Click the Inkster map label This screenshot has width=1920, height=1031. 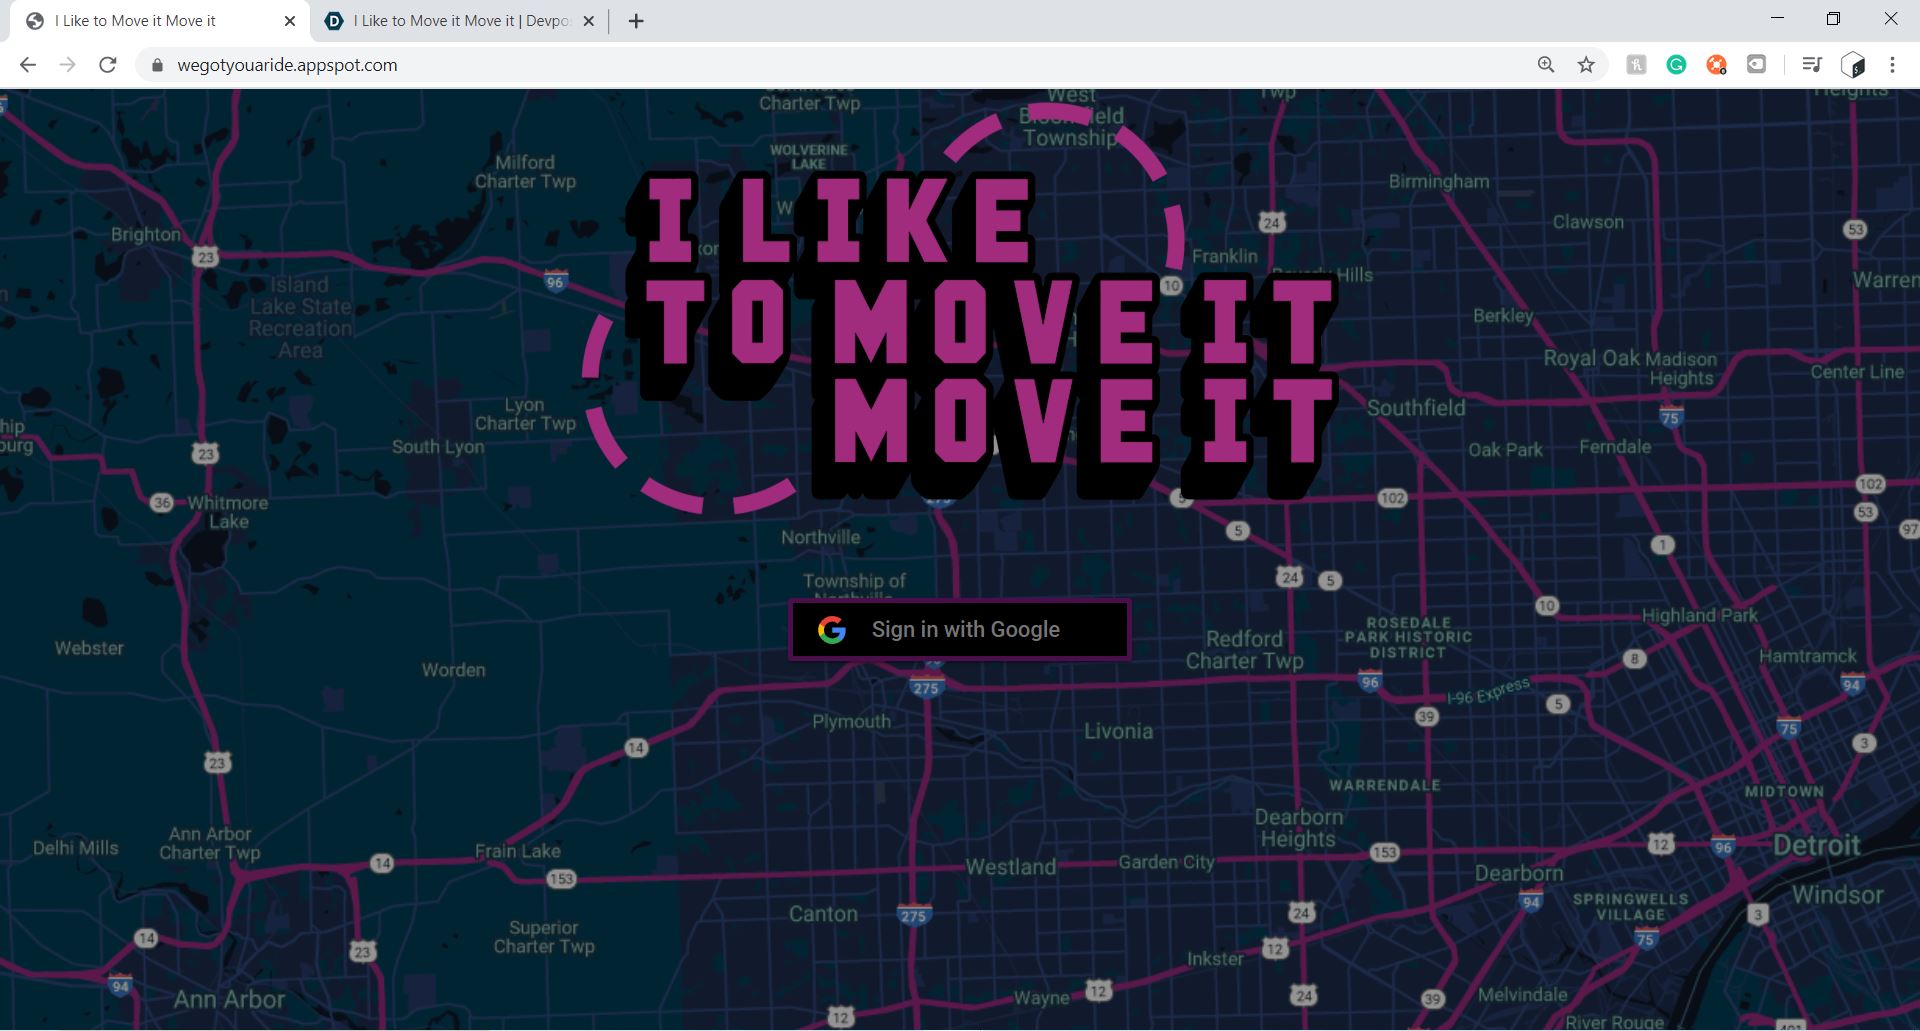coord(1215,959)
